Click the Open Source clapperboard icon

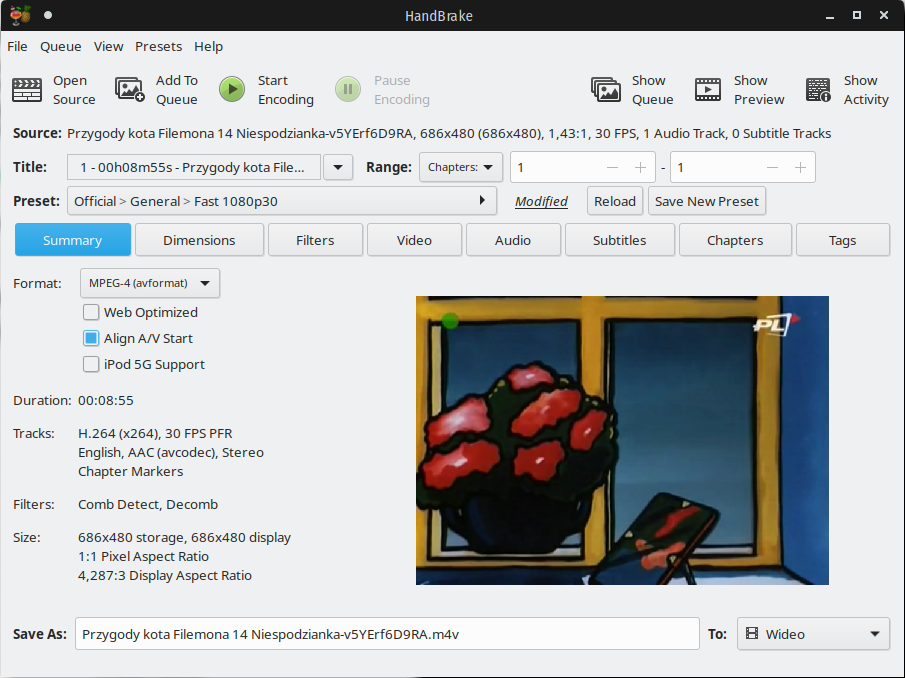[x=27, y=89]
